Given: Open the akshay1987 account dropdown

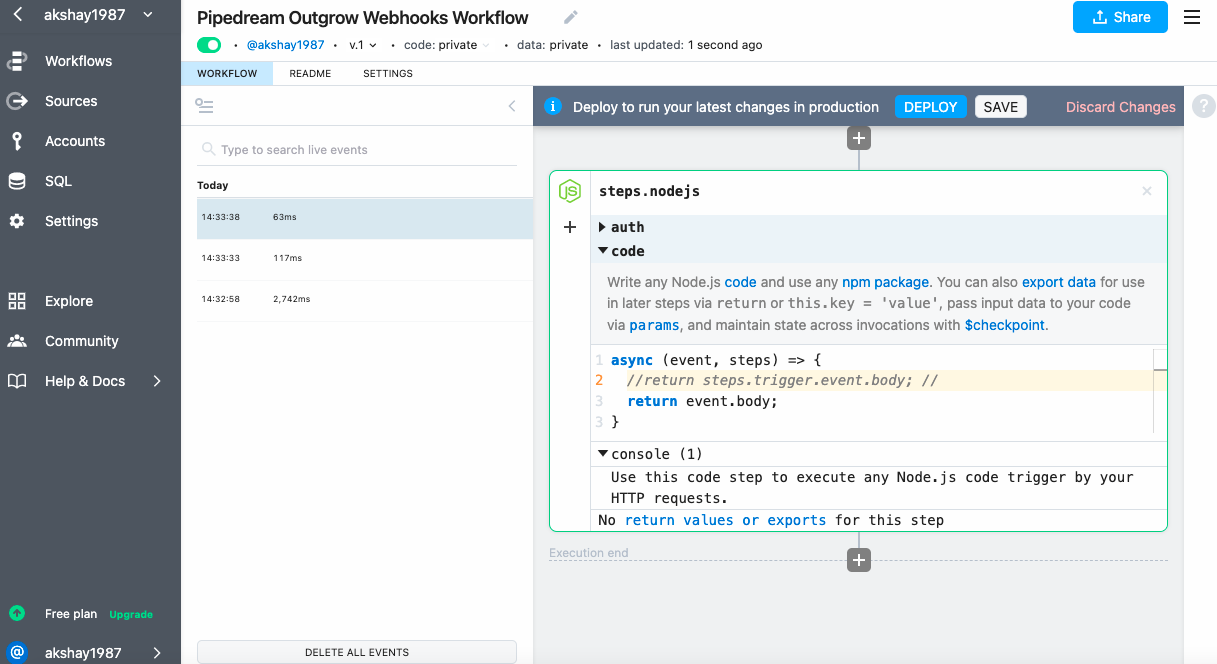Looking at the screenshot, I should [98, 14].
